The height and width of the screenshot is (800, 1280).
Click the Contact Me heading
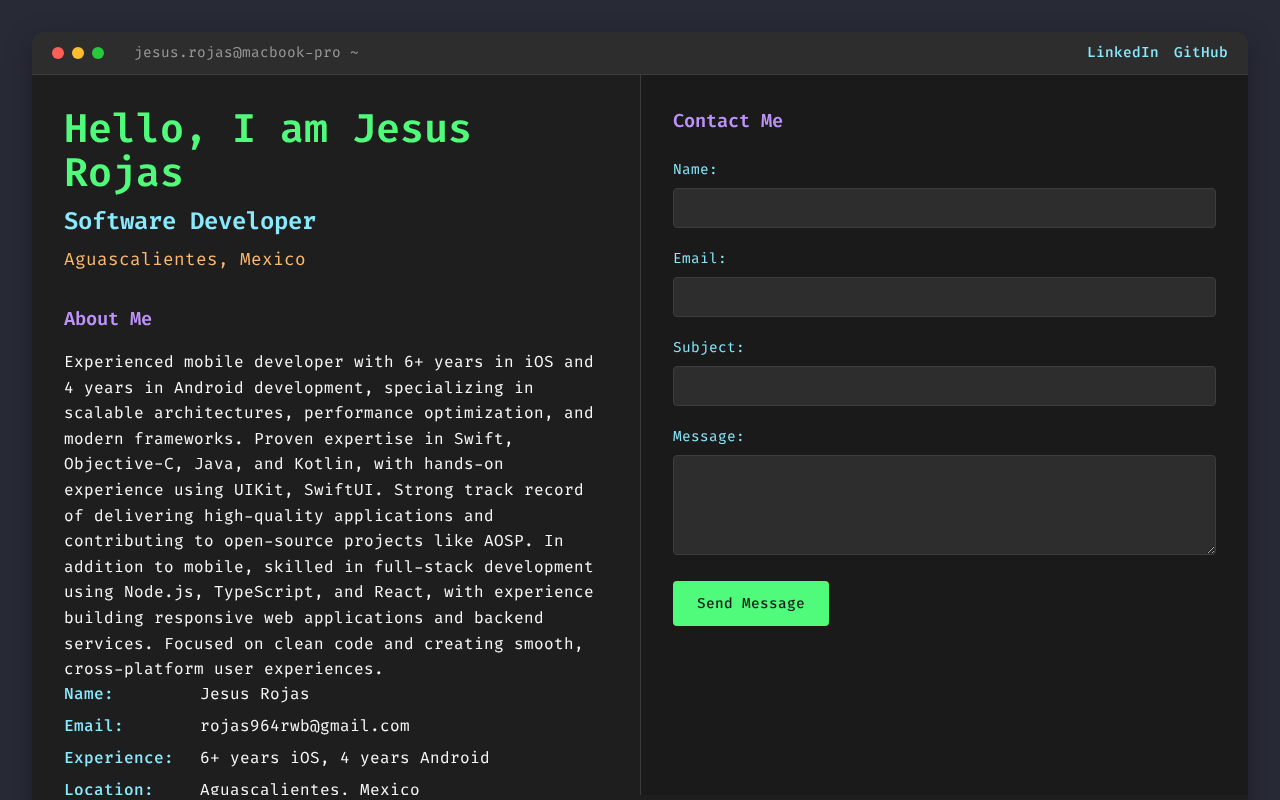pyautogui.click(x=727, y=121)
